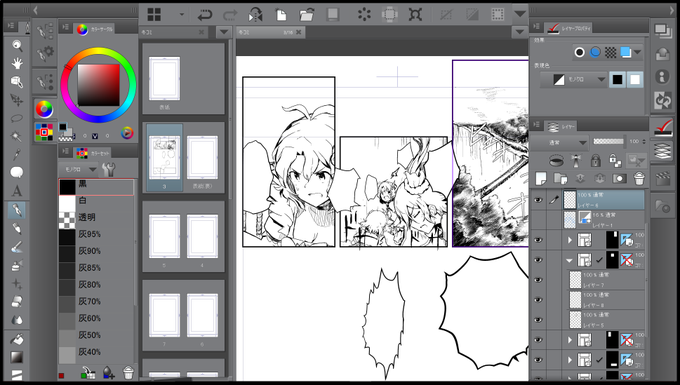Select the Move layer tool
The image size is (680, 385).
pyautogui.click(x=17, y=100)
